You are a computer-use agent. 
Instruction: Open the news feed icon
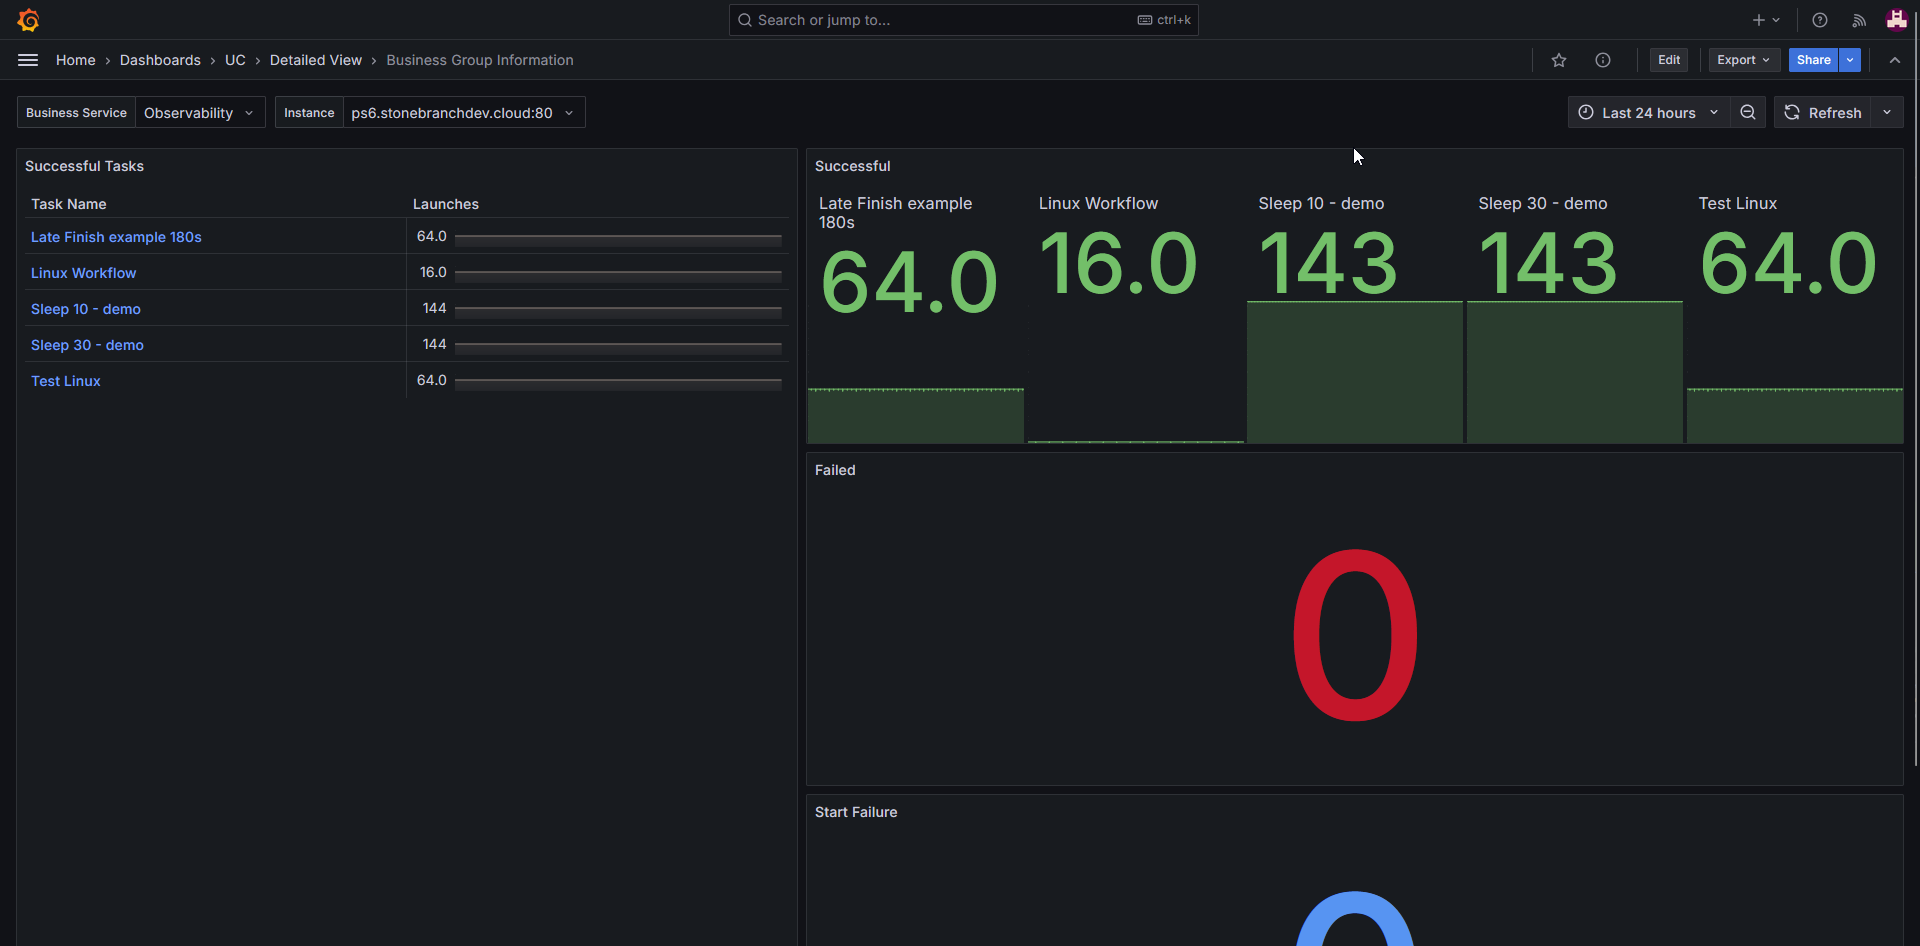tap(1858, 20)
